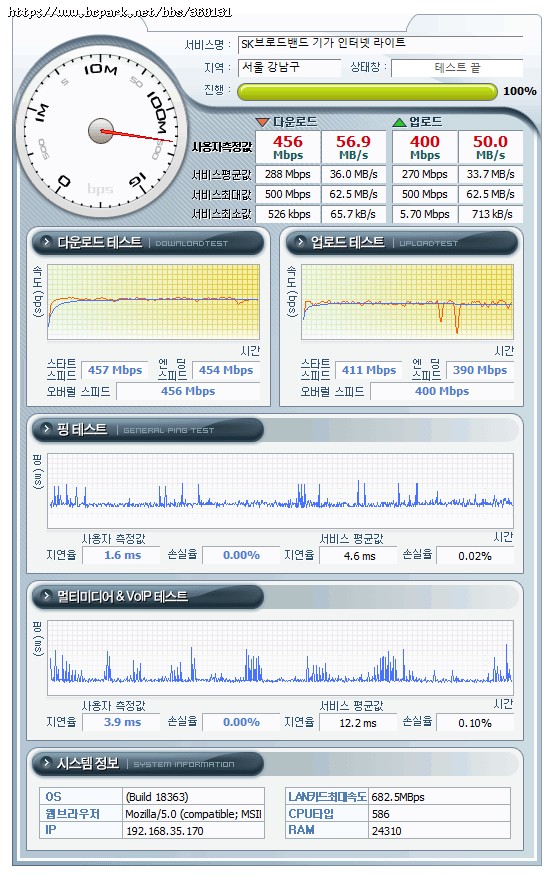Click ping service average latency 4.6 ms

coord(360,556)
